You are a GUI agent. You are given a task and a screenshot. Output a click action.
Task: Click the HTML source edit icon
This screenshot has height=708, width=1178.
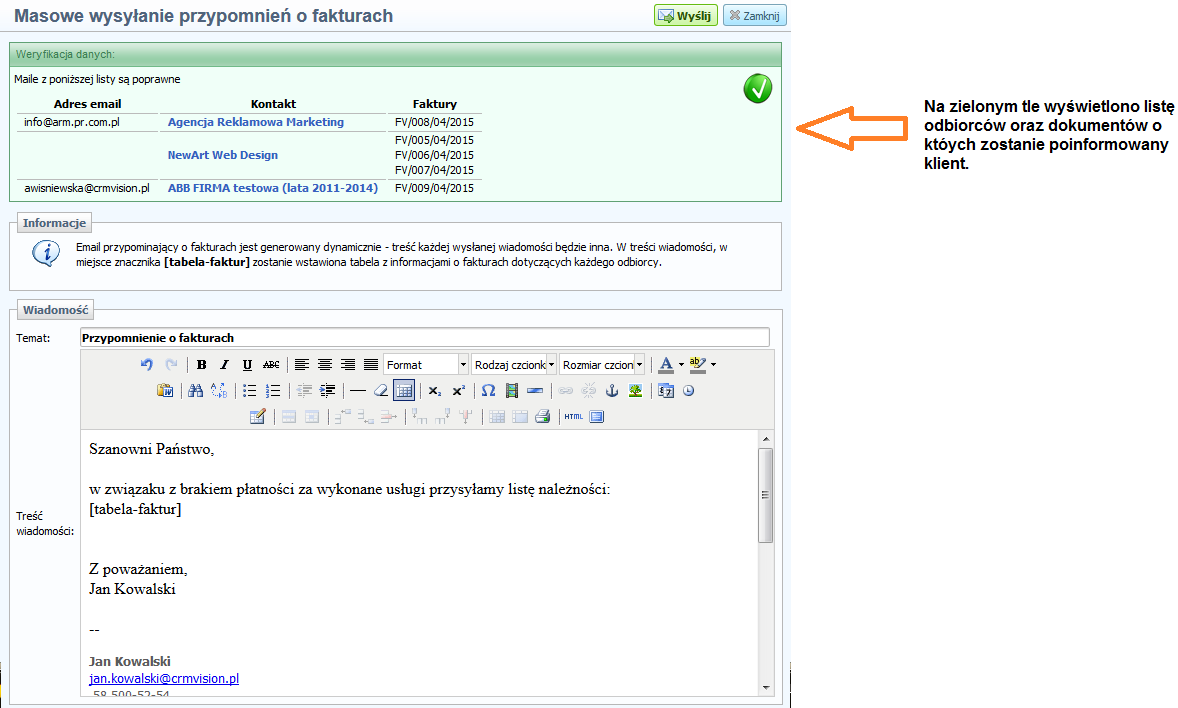[x=573, y=417]
